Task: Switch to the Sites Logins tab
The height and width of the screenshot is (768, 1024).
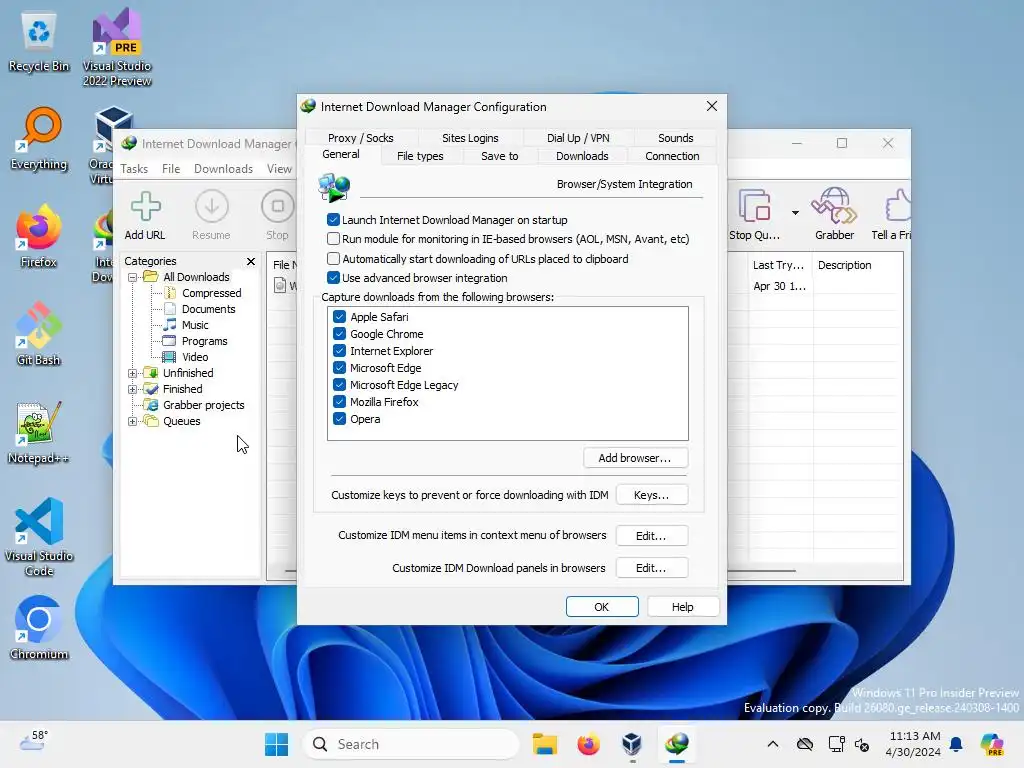Action: pos(470,138)
